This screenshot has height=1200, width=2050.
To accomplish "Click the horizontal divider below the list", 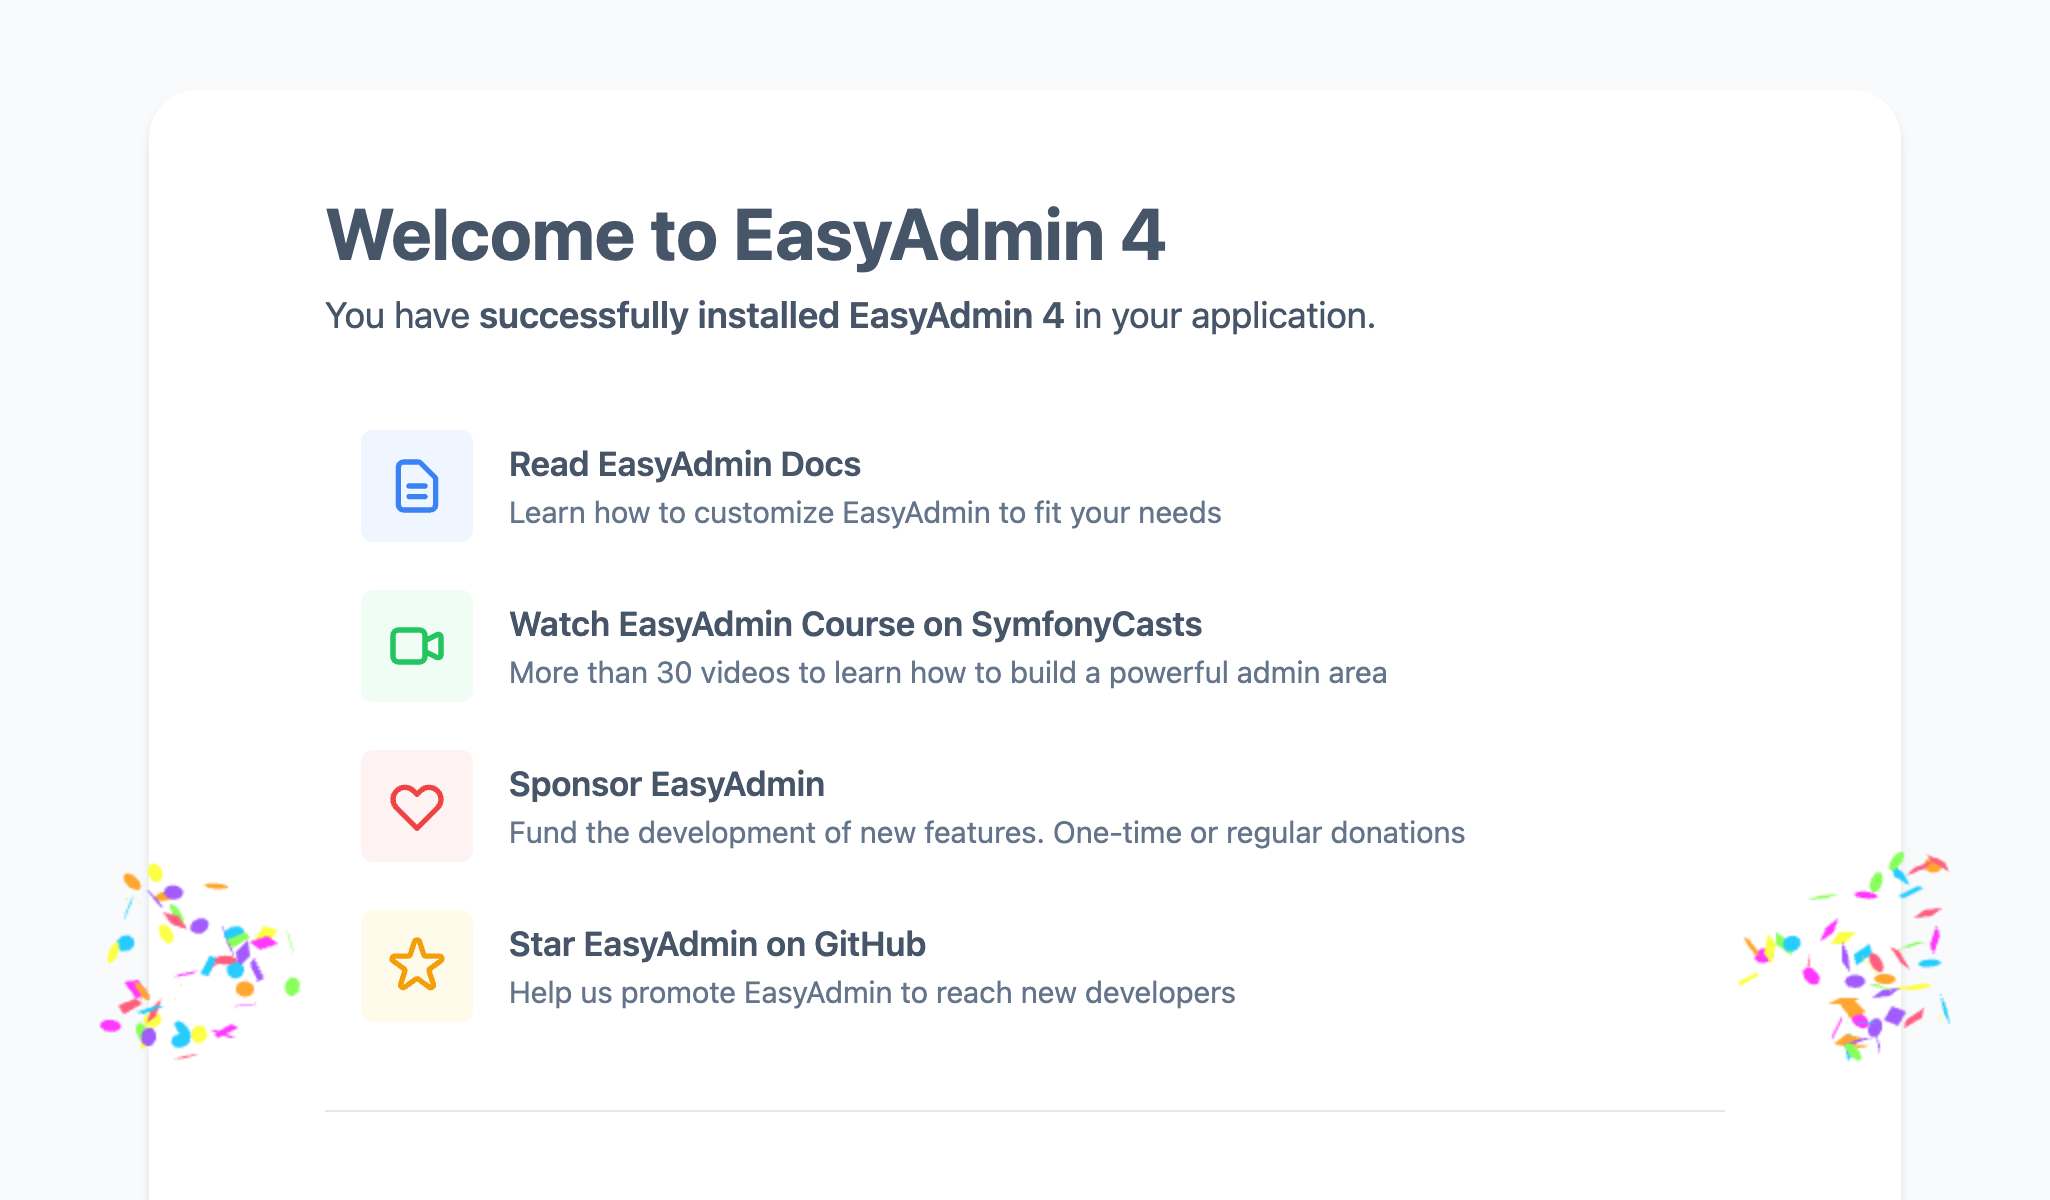I will 1025,1112.
